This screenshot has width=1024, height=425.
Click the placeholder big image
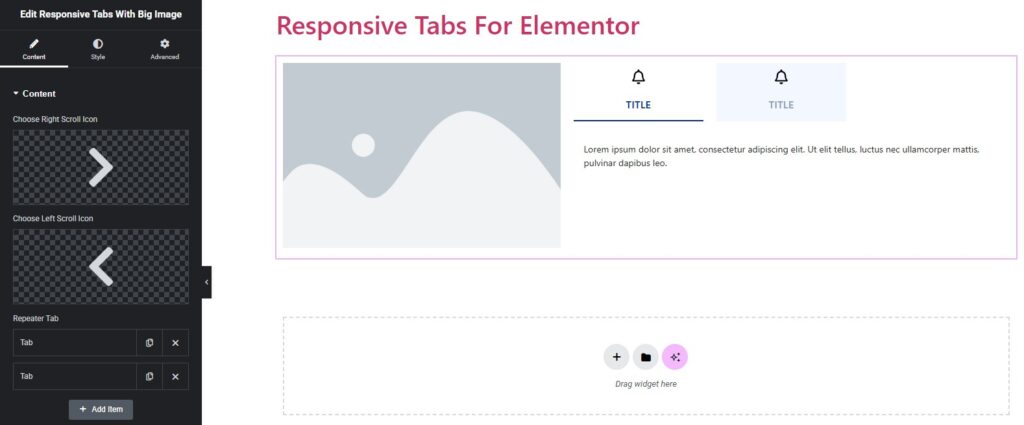tap(421, 155)
